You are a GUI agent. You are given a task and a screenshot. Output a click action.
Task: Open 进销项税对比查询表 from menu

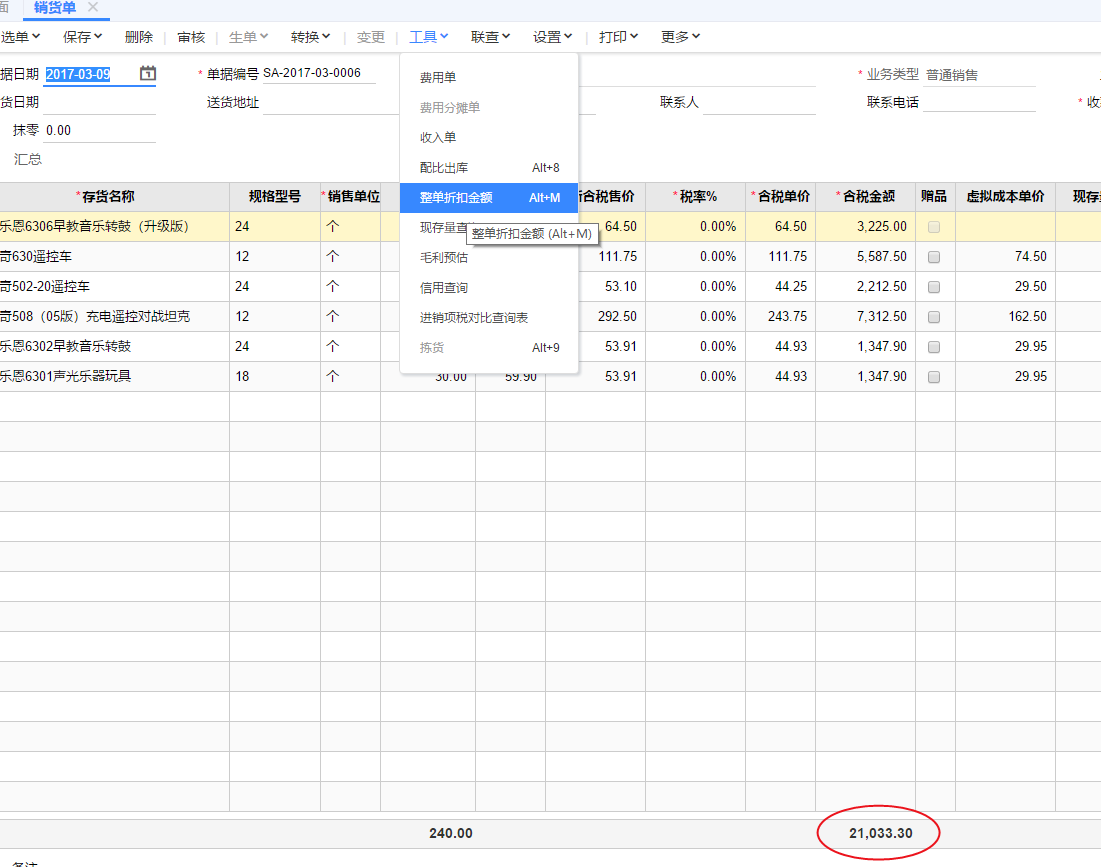(x=474, y=318)
